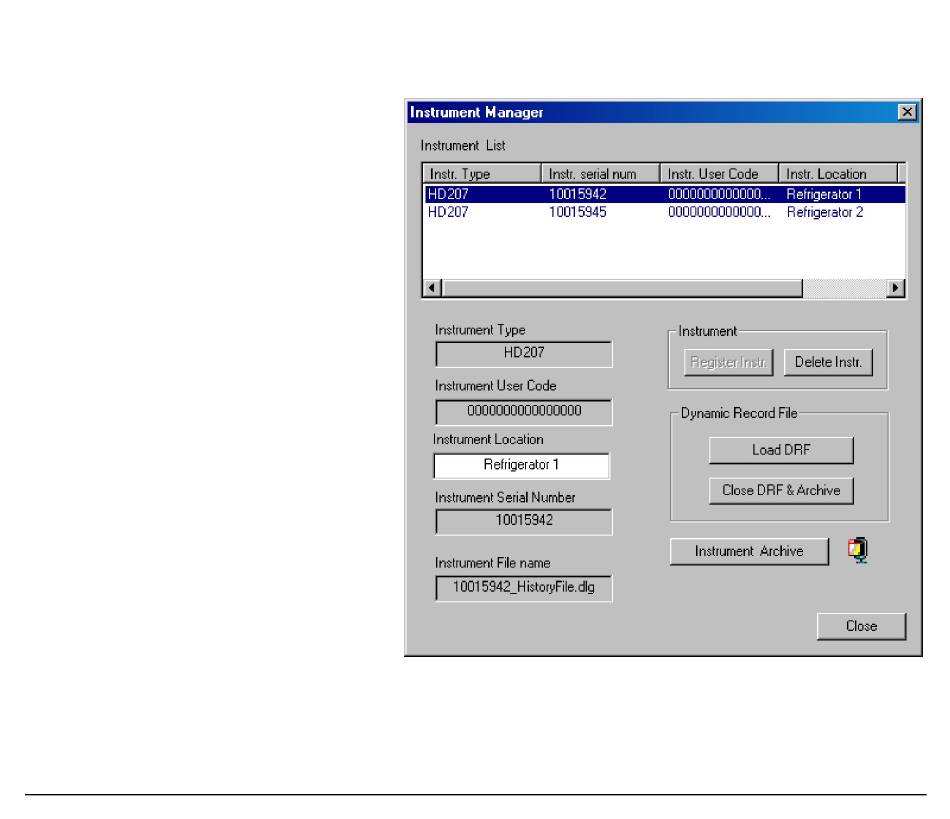Select the row with serial 10015945

(664, 212)
